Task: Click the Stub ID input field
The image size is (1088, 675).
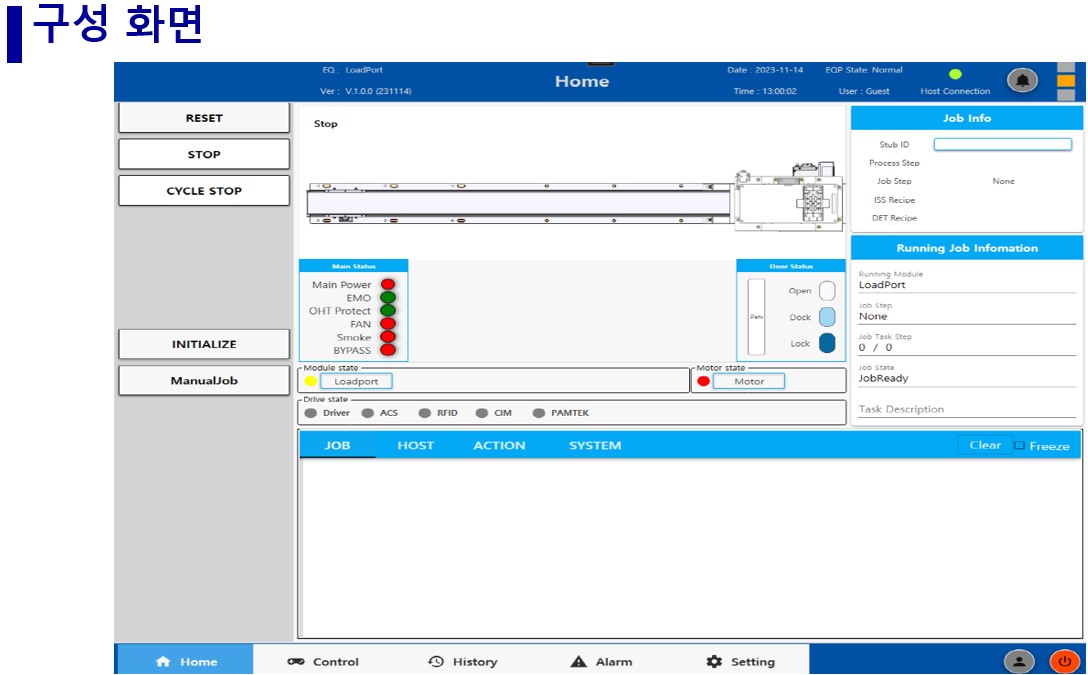Action: point(1002,145)
